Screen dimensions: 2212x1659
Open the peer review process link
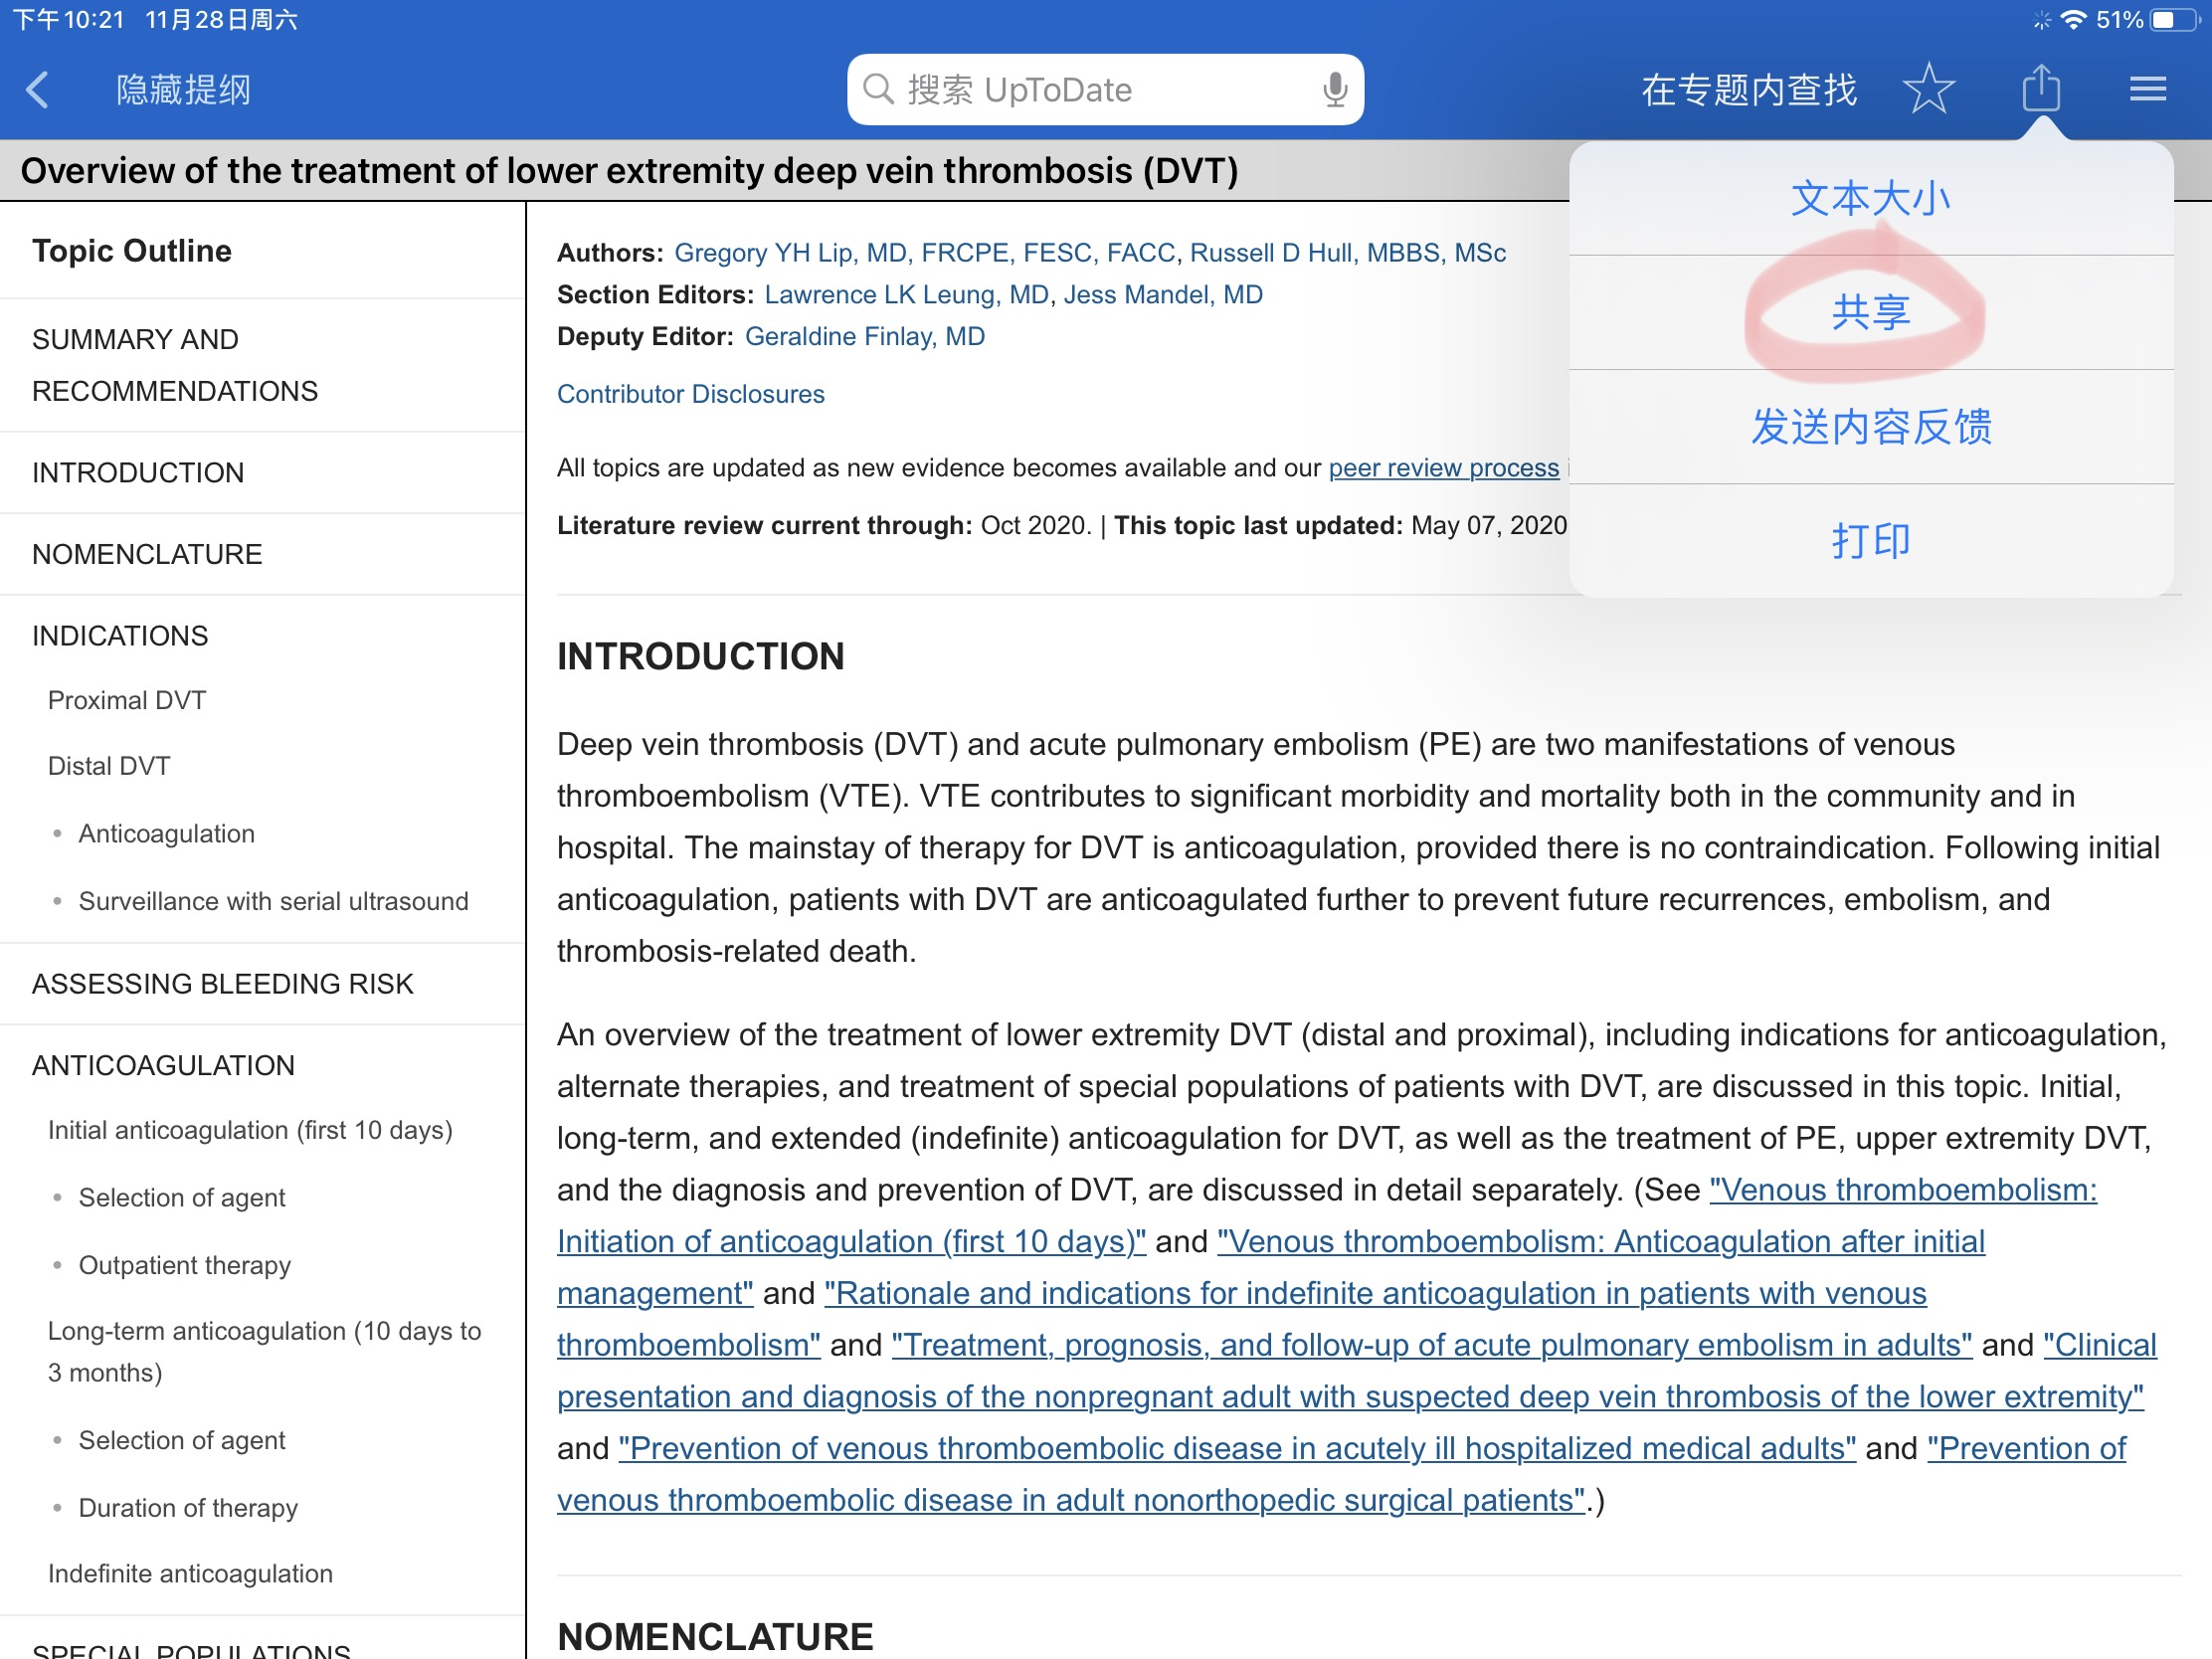pos(1443,468)
